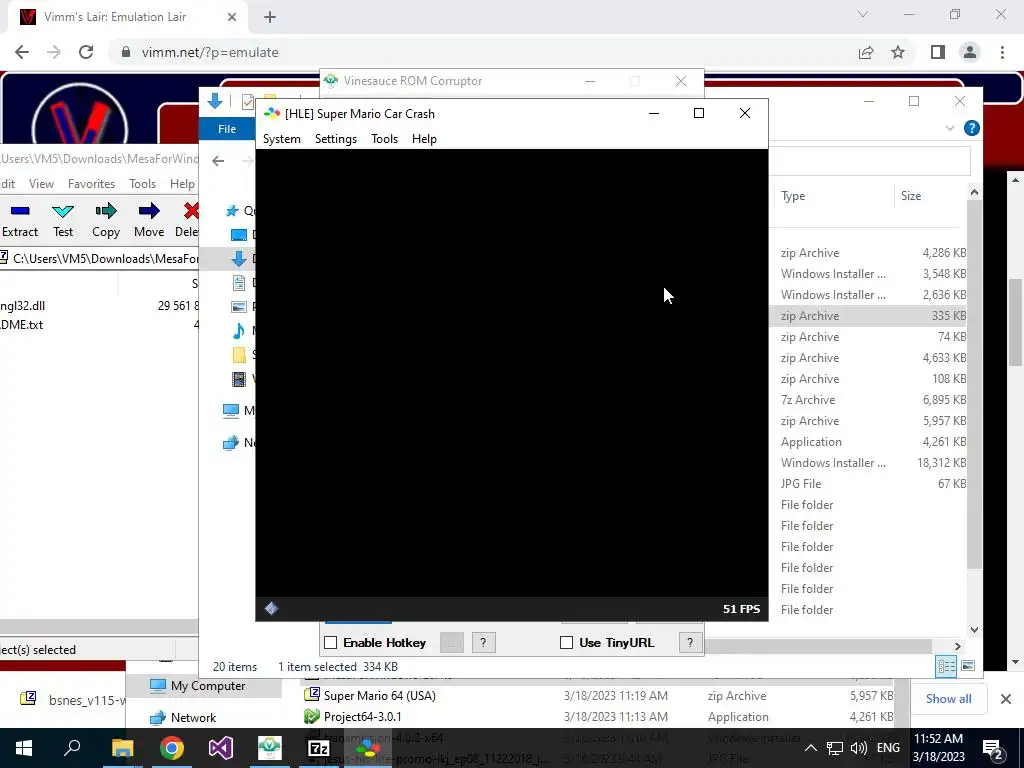Select the opengl32.dll row in 7-Zip

pyautogui.click(x=99, y=305)
